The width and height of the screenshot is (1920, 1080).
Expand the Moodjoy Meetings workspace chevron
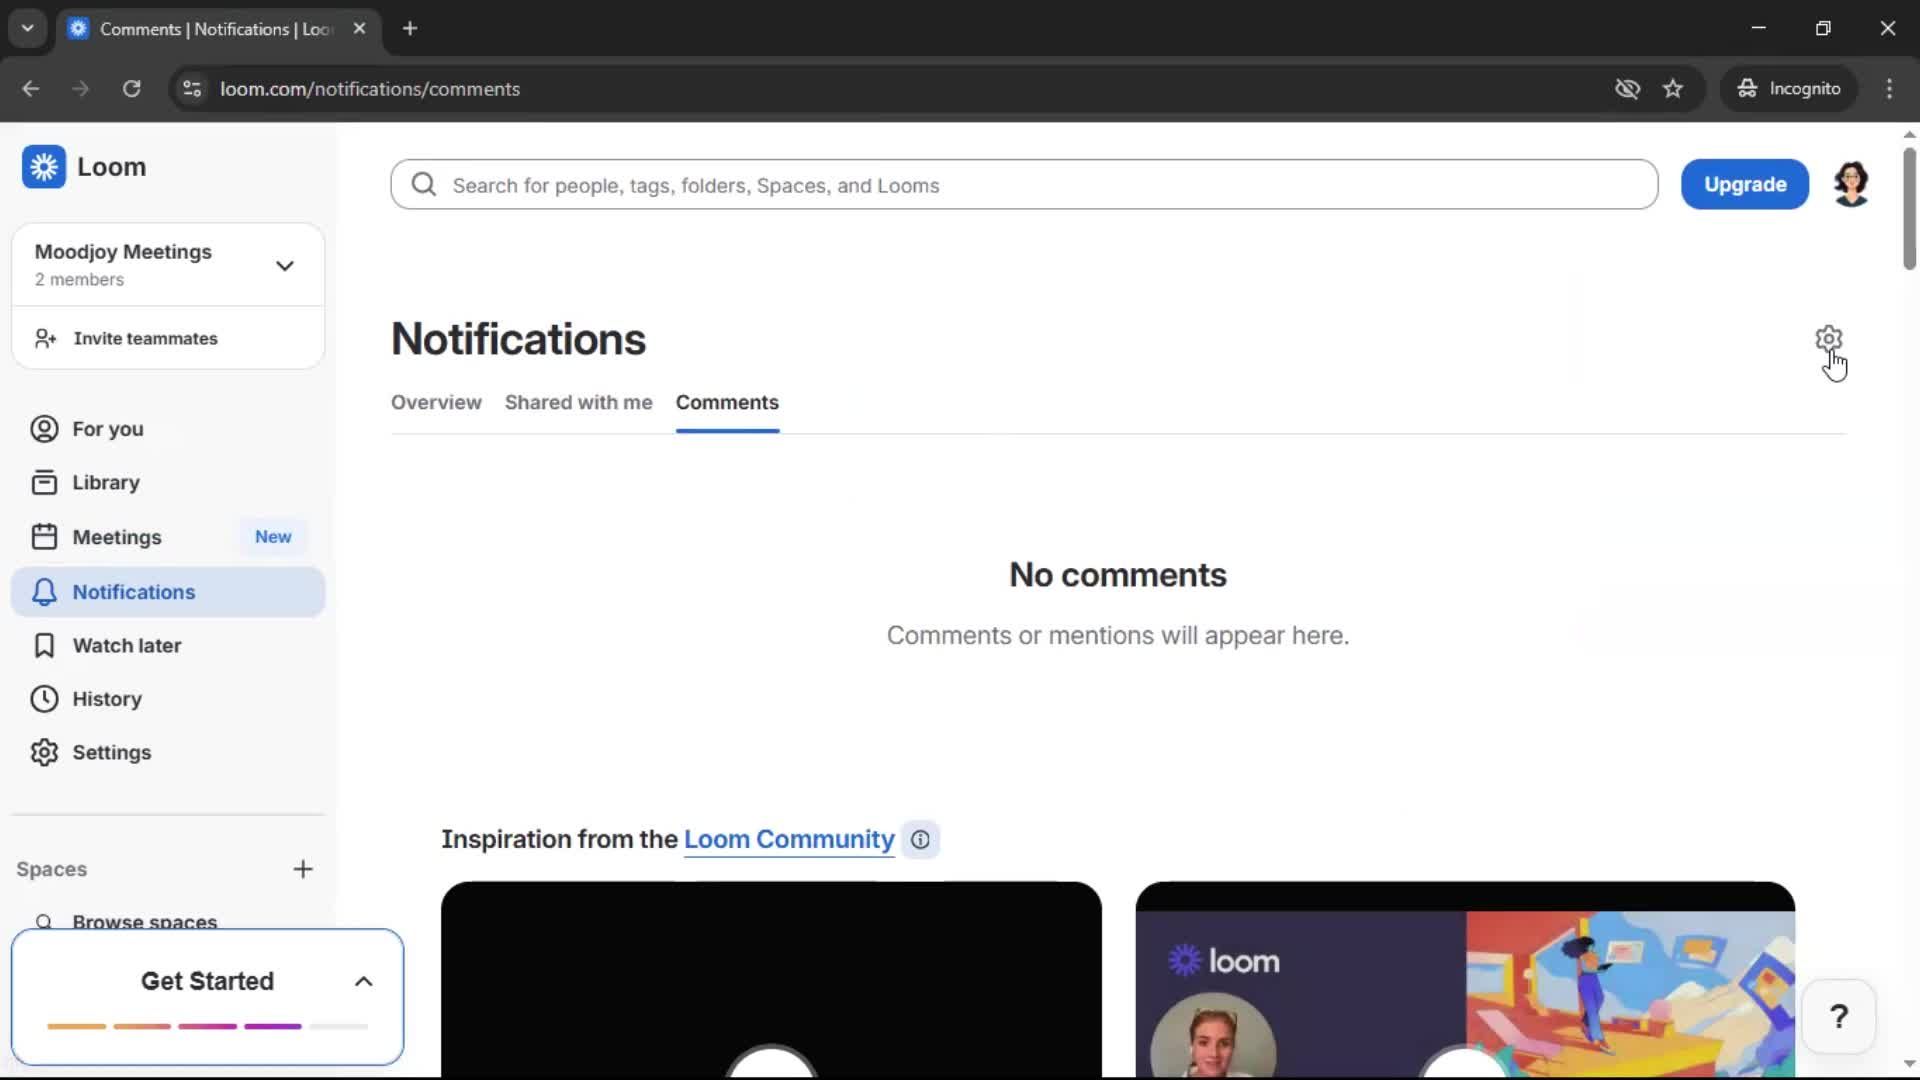coord(285,265)
